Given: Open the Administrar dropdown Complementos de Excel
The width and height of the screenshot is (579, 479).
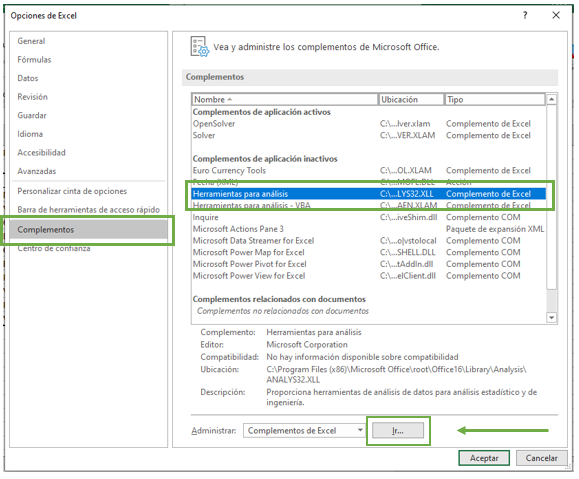Looking at the screenshot, I should 304,431.
